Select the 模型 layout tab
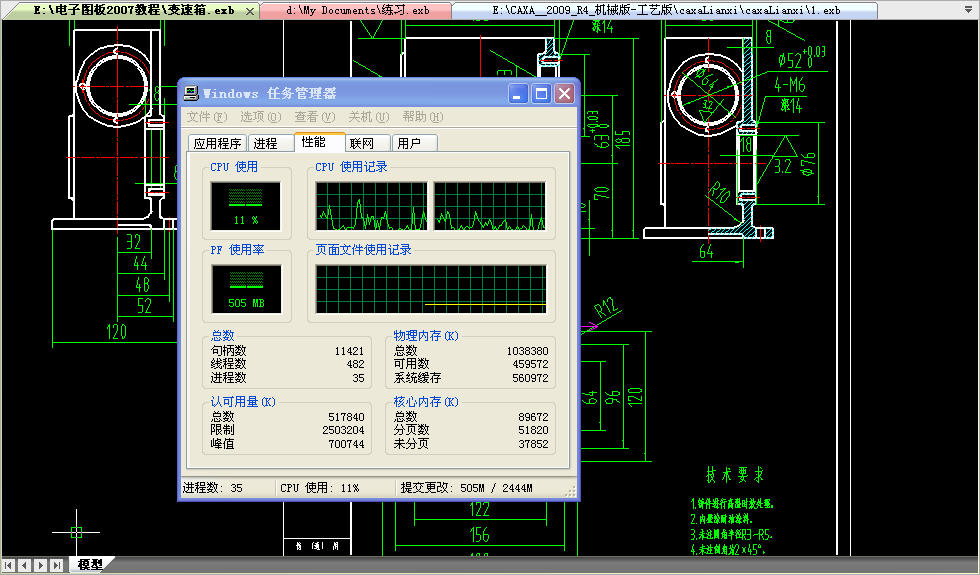 (x=90, y=564)
